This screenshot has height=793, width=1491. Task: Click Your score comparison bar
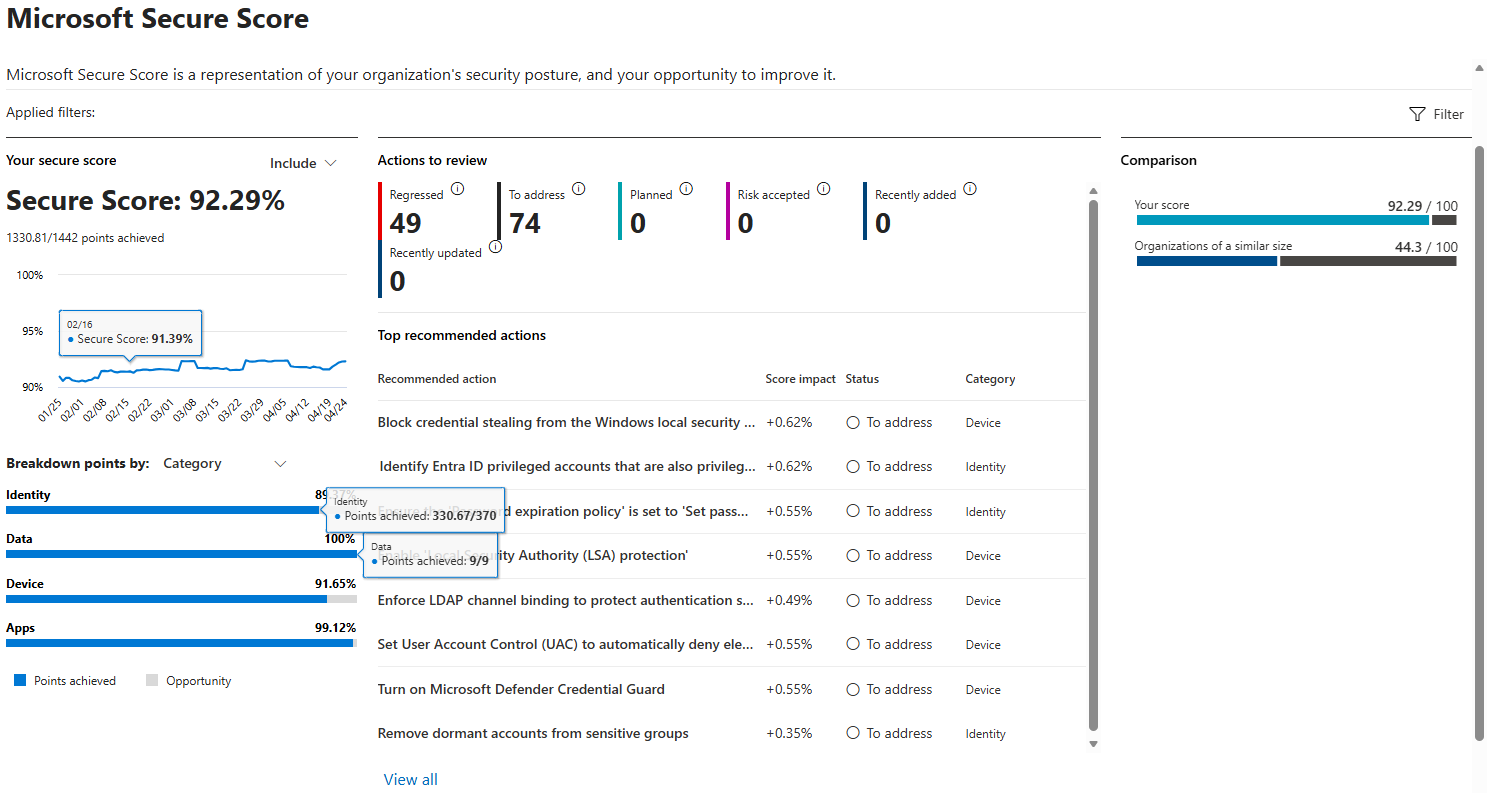(1296, 220)
